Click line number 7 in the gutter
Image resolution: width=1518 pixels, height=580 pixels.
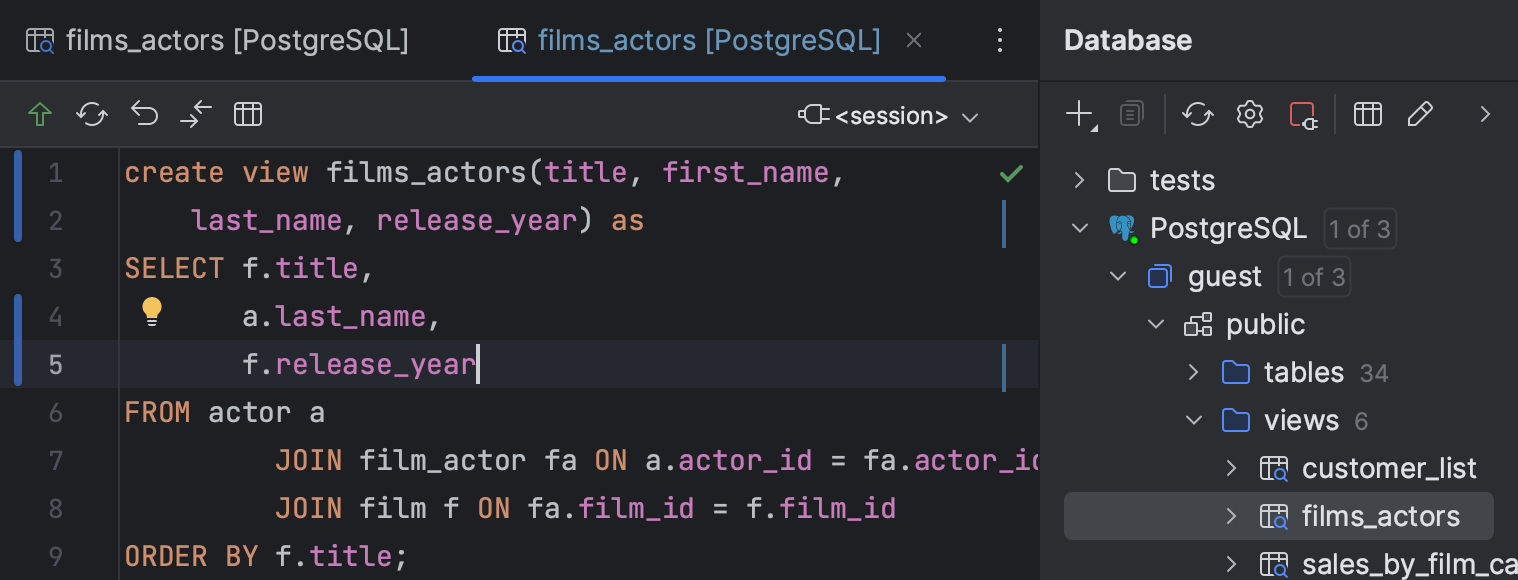56,460
